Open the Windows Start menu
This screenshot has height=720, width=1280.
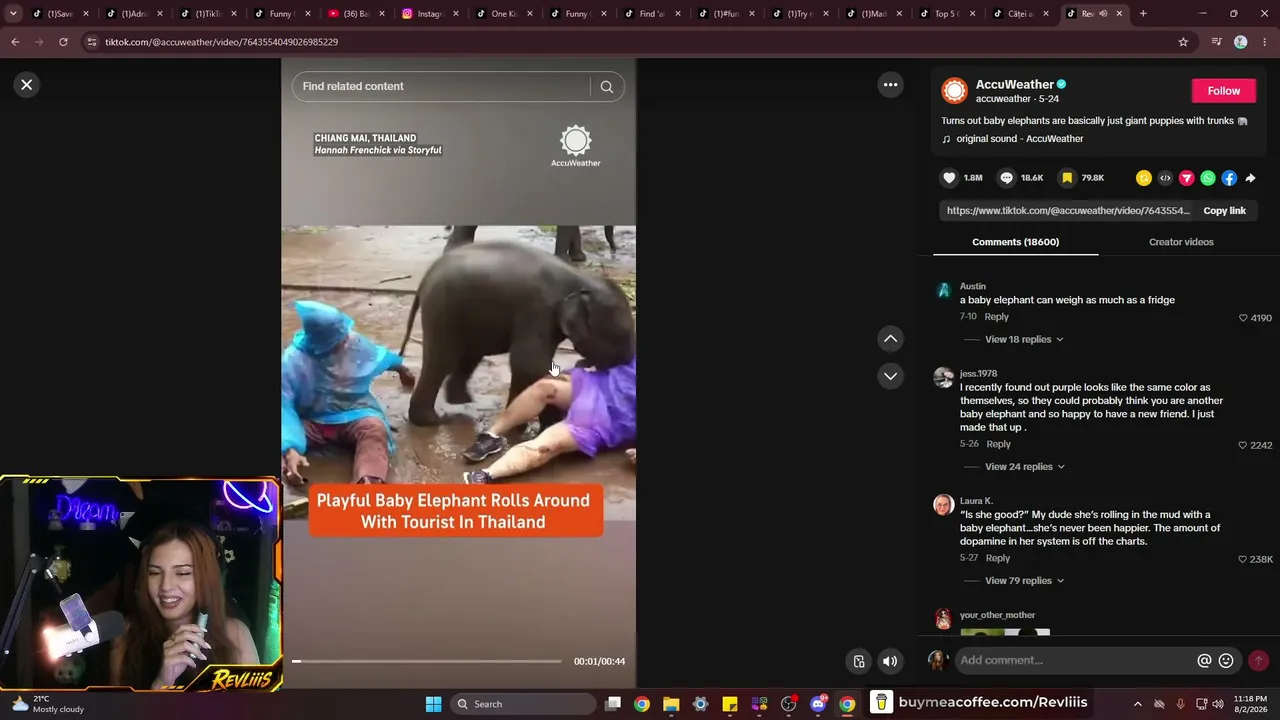coord(433,704)
